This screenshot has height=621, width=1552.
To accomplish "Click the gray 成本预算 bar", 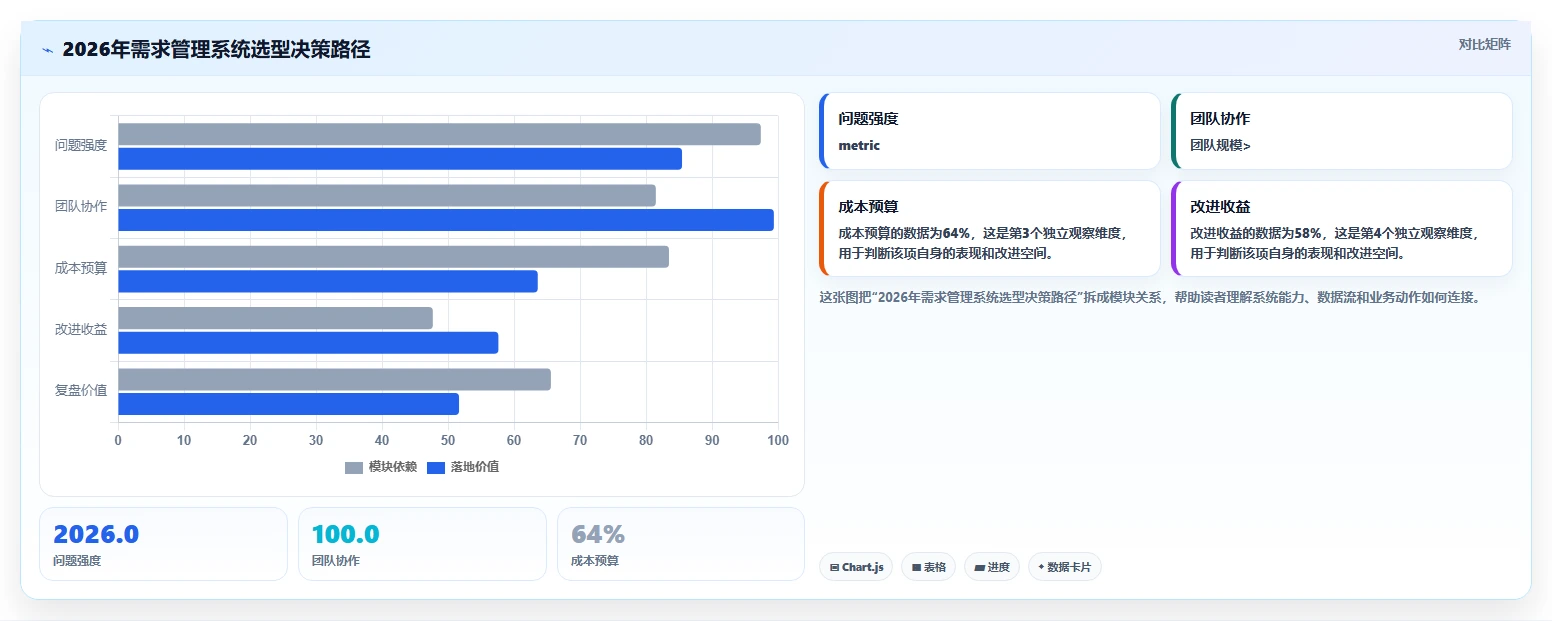I will pos(393,257).
